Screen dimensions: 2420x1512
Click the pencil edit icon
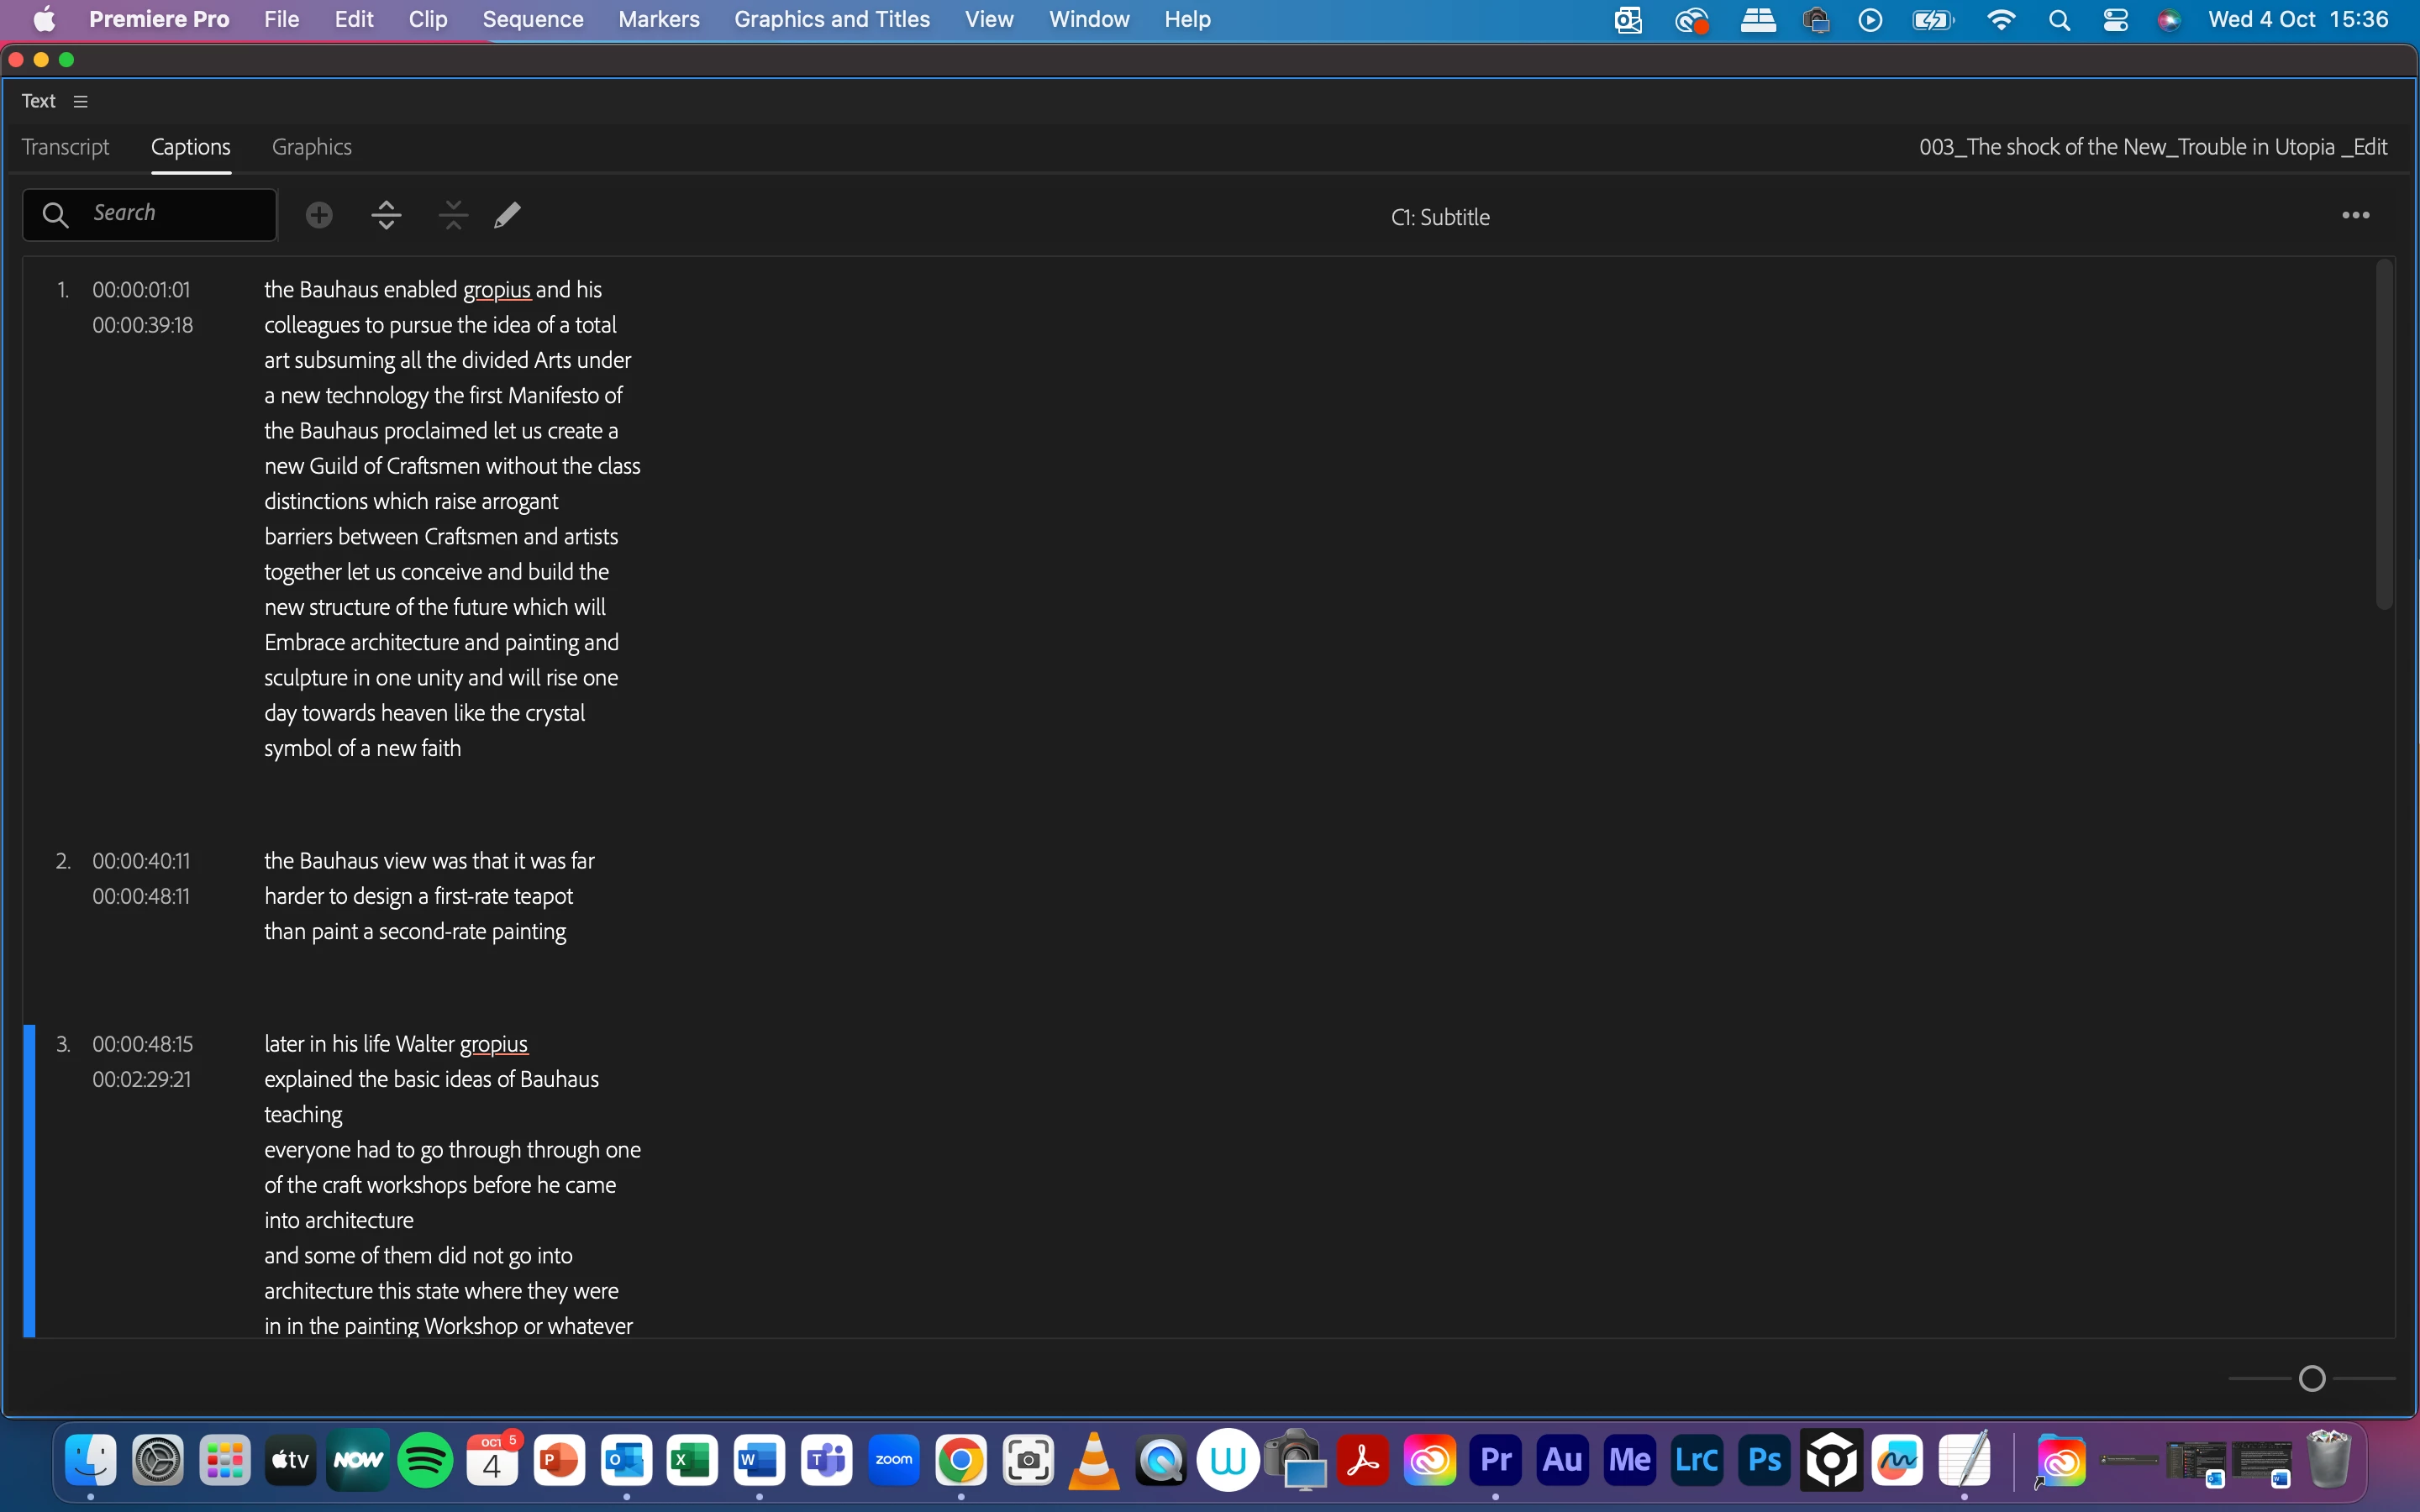(507, 215)
